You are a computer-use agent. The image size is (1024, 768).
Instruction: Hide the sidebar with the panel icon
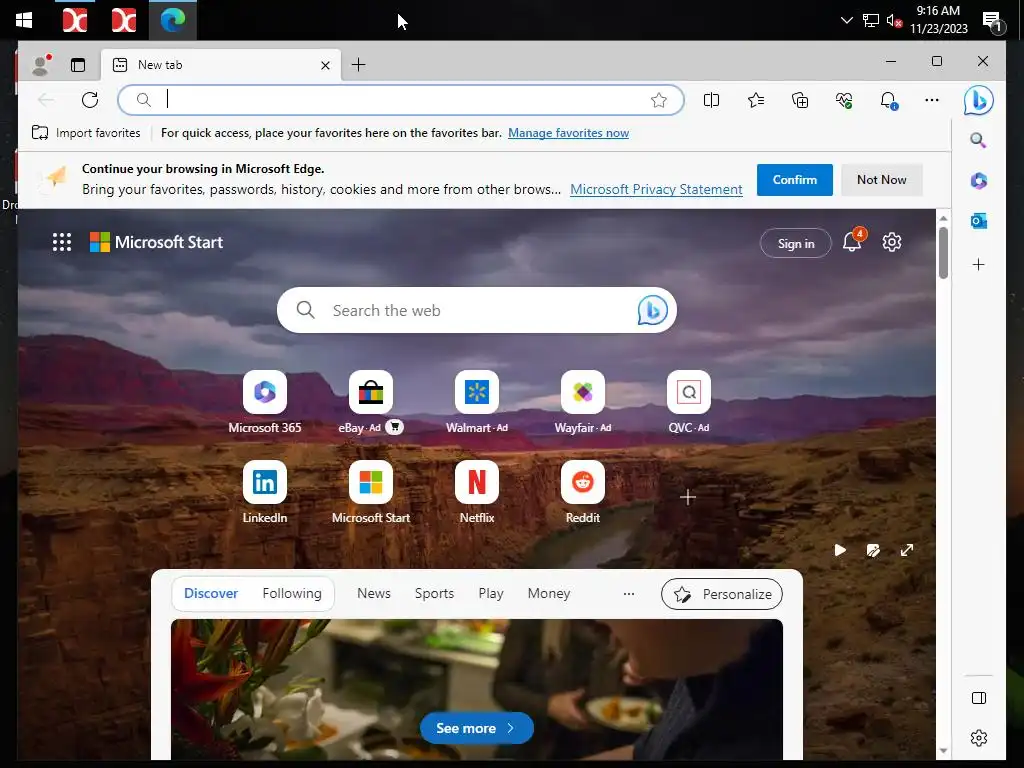coord(978,698)
